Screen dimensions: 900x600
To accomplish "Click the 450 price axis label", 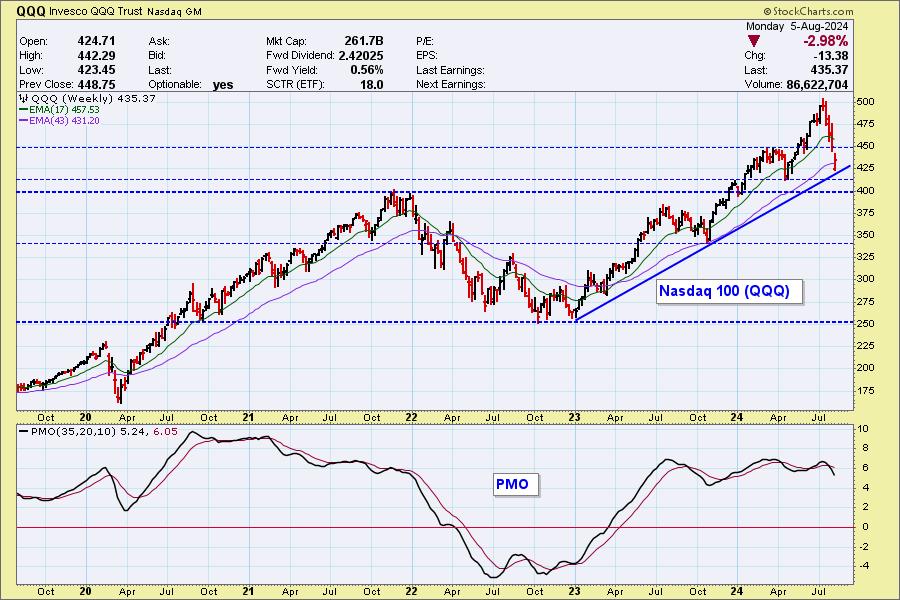I will (x=865, y=146).
